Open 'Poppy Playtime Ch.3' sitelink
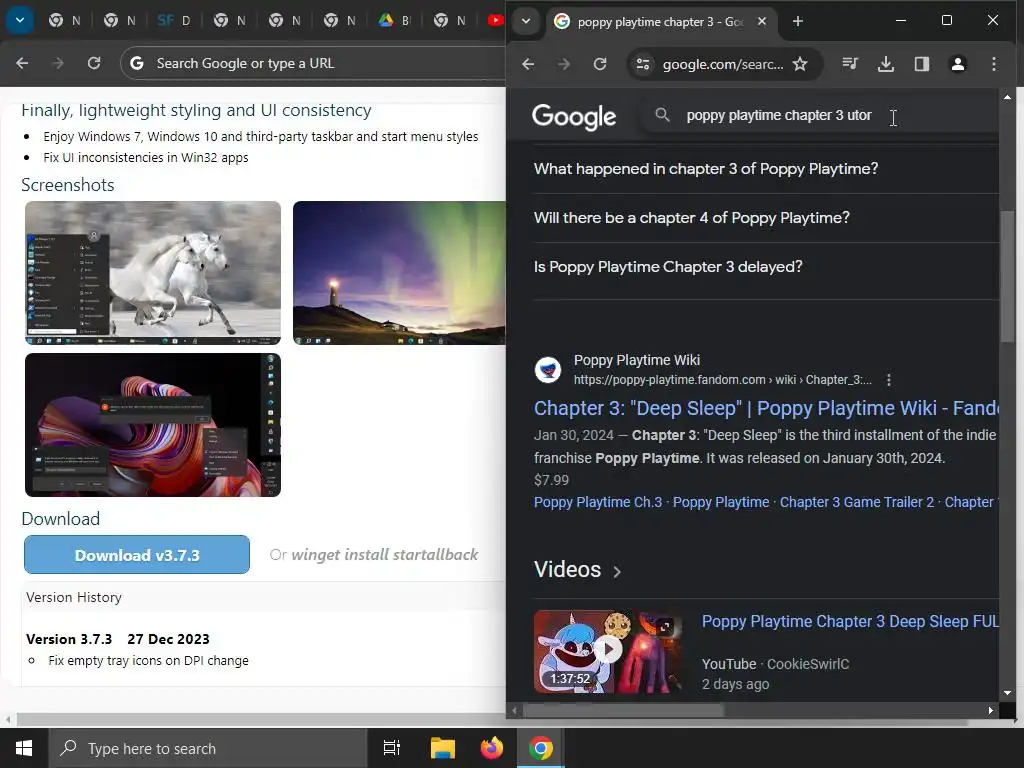1024x768 pixels. coord(598,502)
